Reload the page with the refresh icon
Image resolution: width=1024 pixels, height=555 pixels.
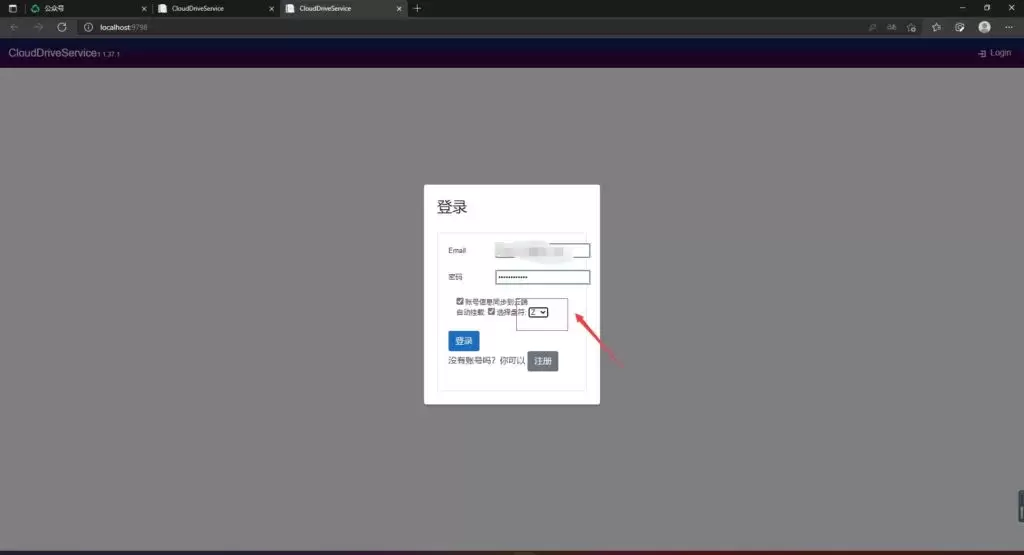62,27
